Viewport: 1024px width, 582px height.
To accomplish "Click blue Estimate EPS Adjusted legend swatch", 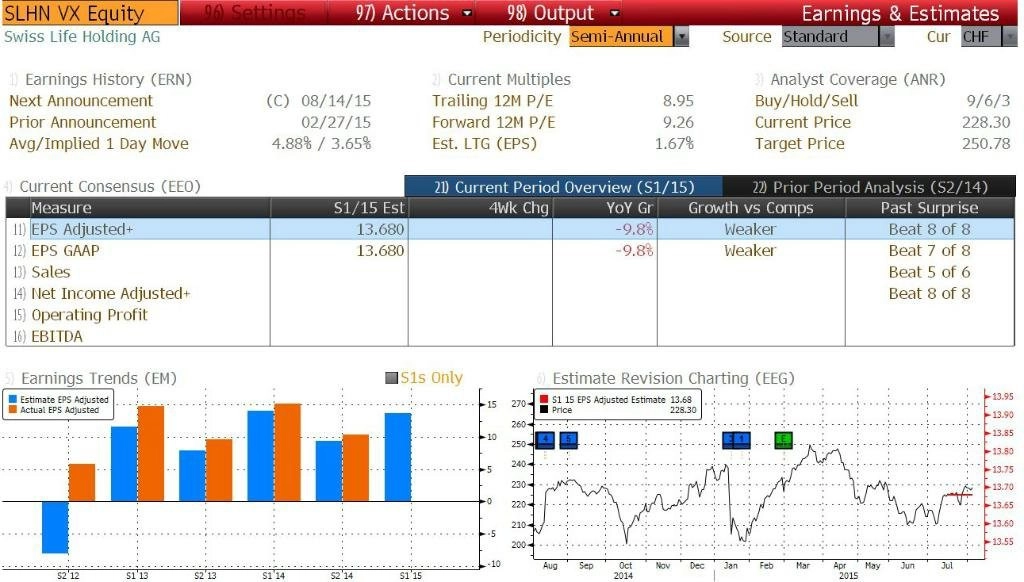I will [12, 399].
